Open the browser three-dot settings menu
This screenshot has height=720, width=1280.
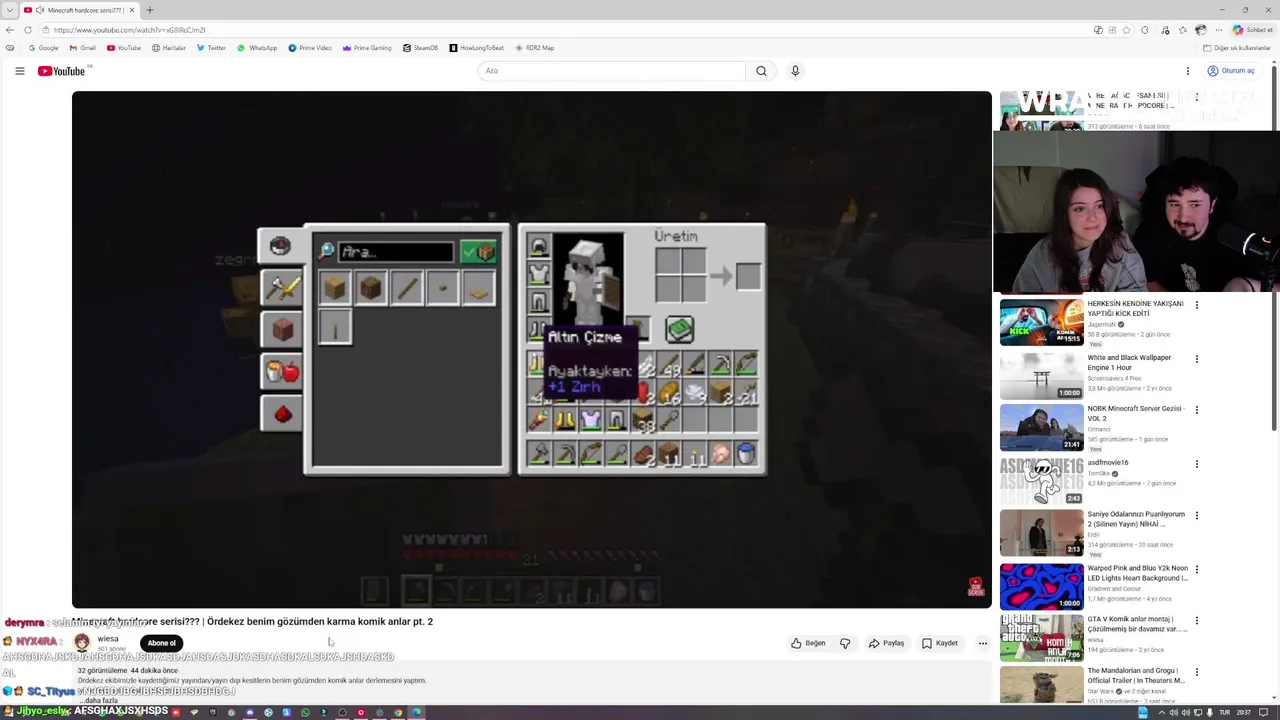[x=1218, y=30]
